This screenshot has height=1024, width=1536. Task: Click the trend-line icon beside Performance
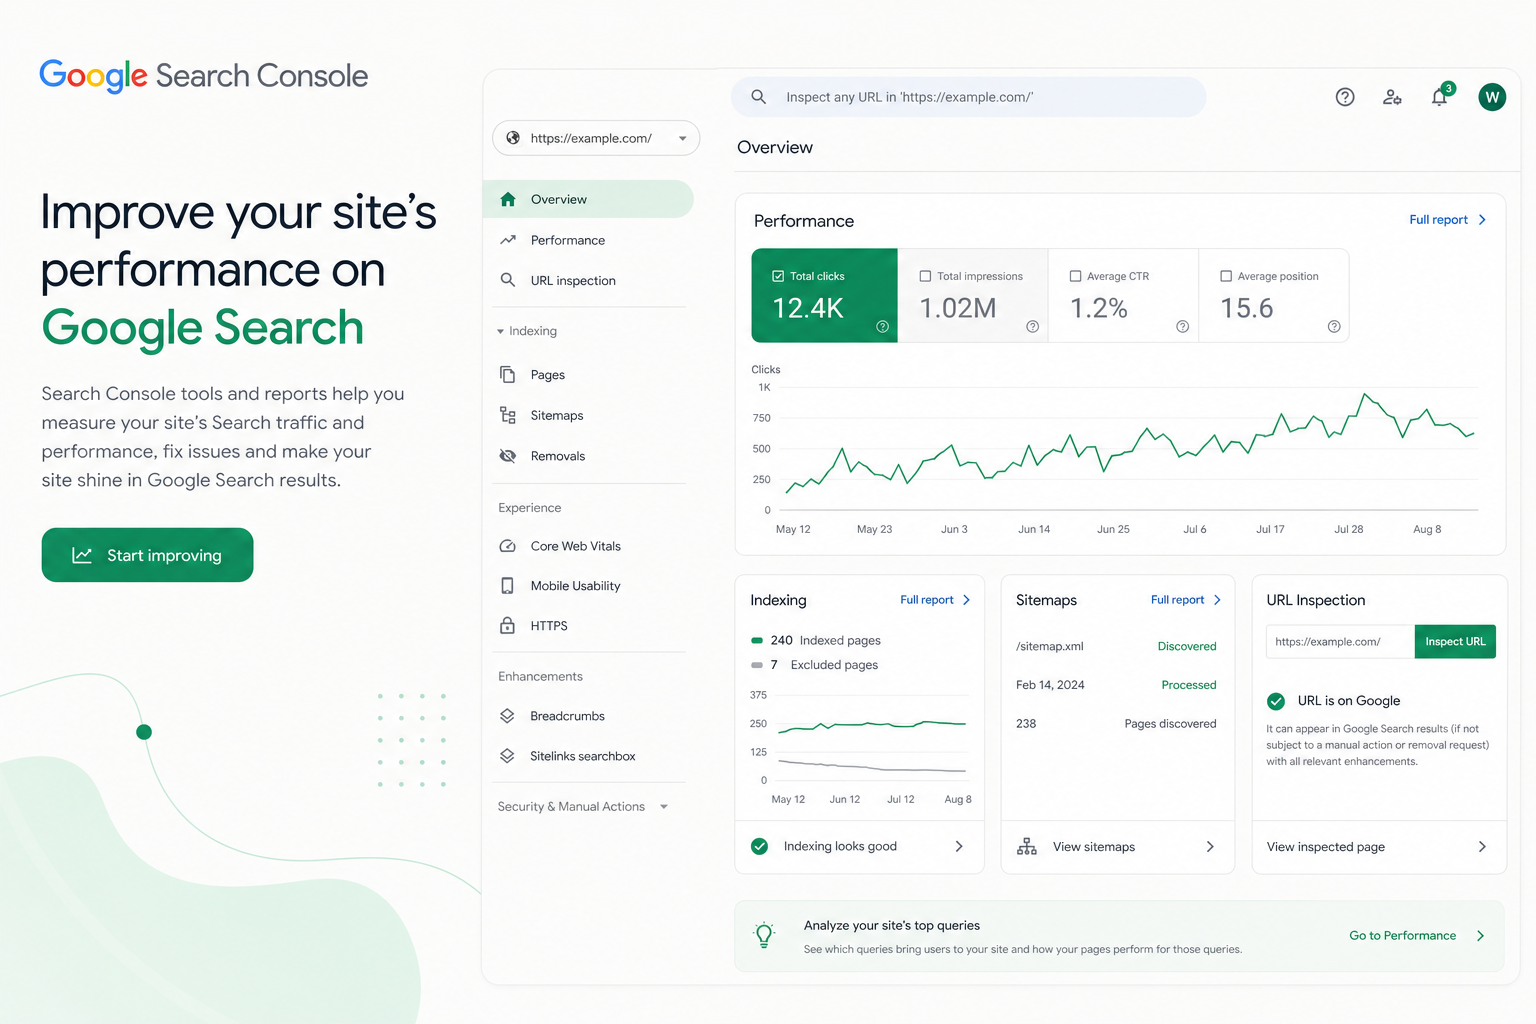pyautogui.click(x=508, y=240)
